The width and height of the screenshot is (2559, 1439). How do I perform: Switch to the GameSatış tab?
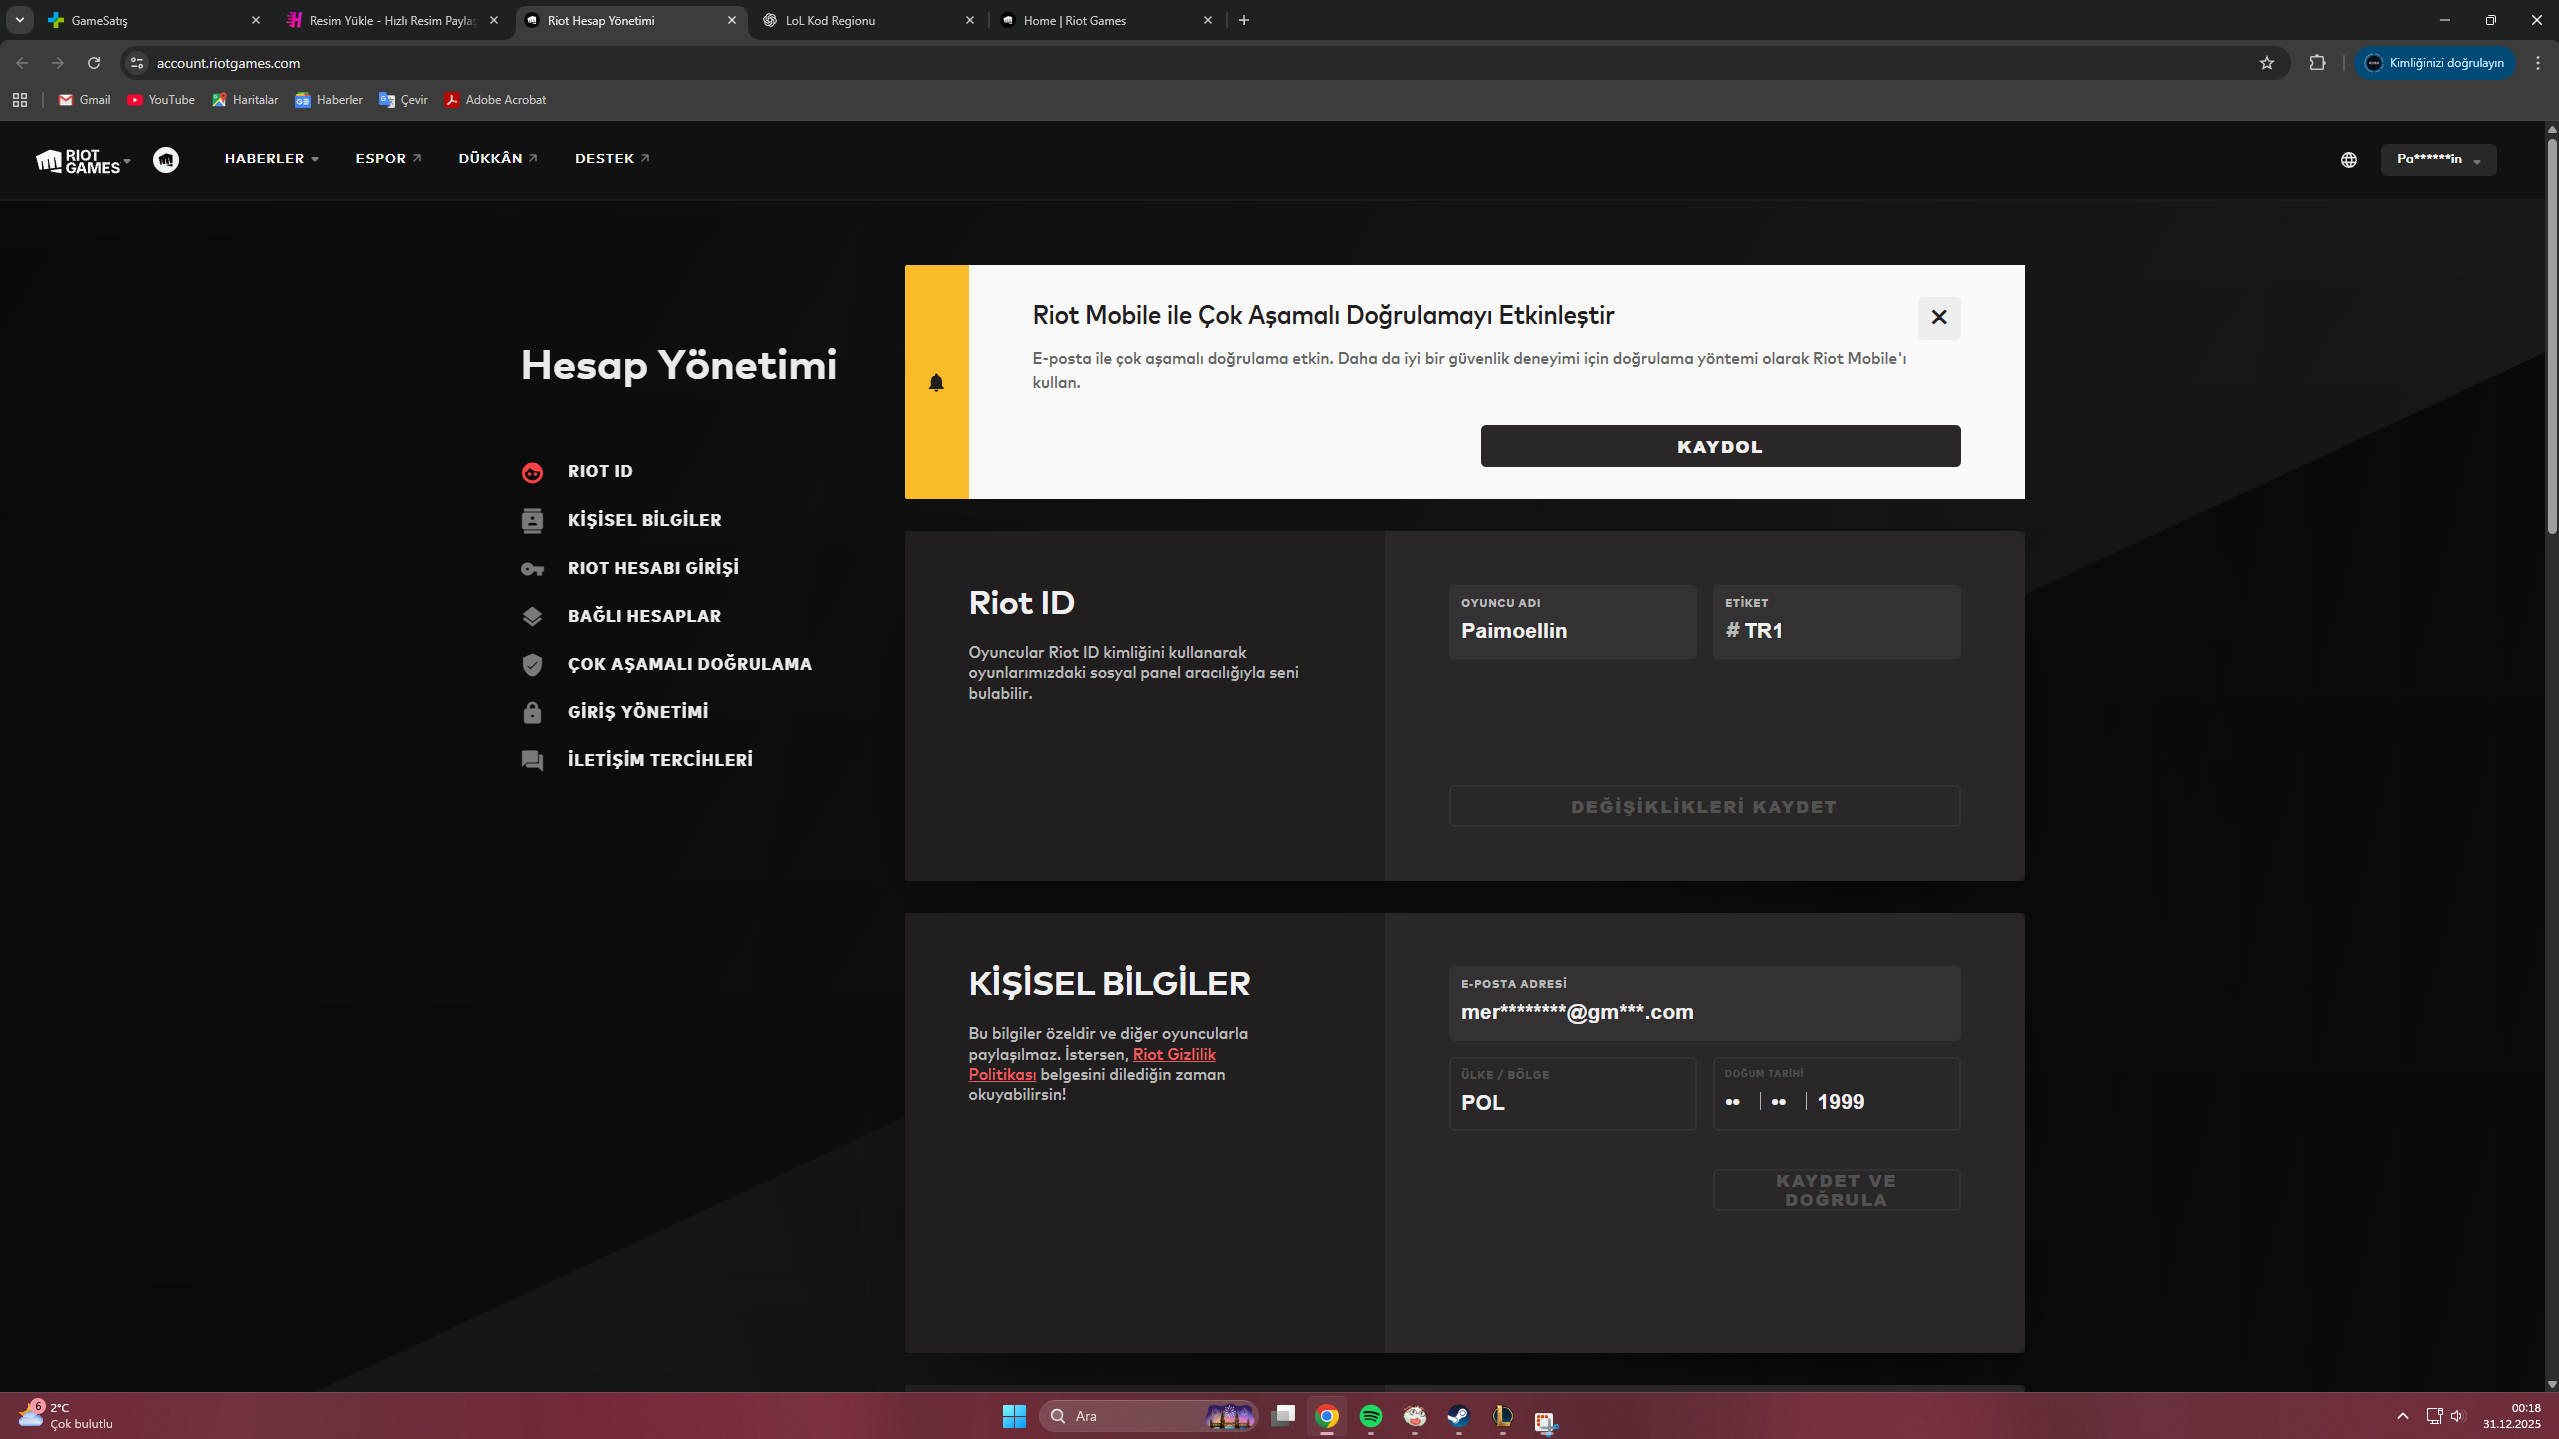155,20
